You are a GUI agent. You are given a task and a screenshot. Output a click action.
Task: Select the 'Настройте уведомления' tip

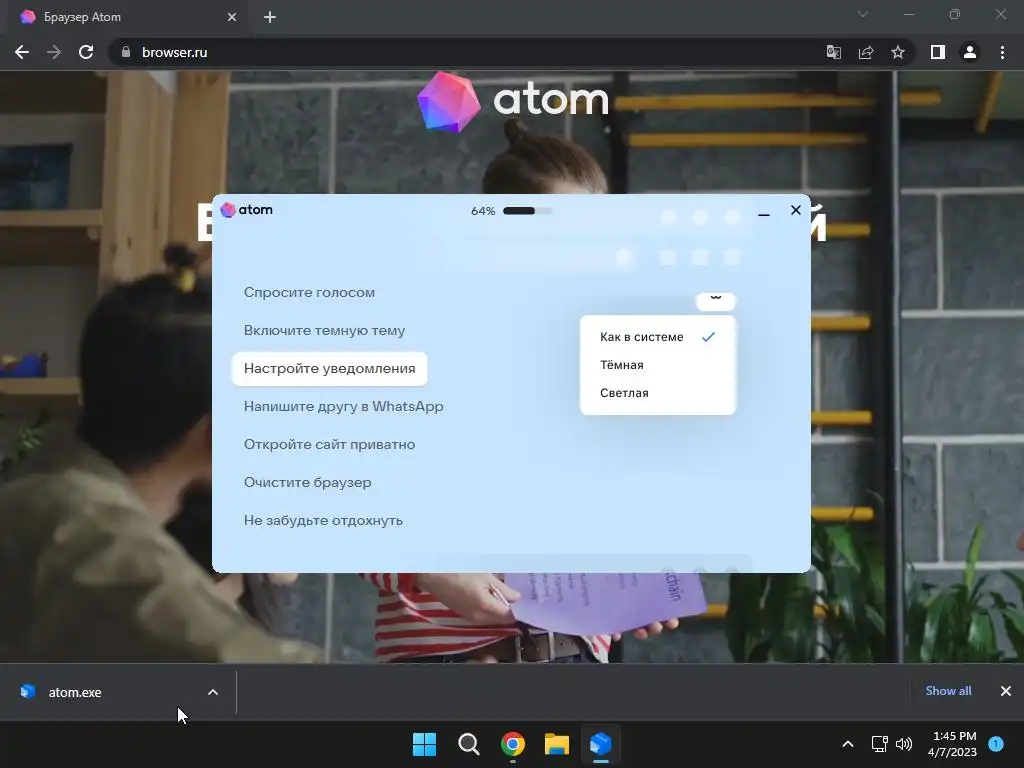[x=330, y=368]
